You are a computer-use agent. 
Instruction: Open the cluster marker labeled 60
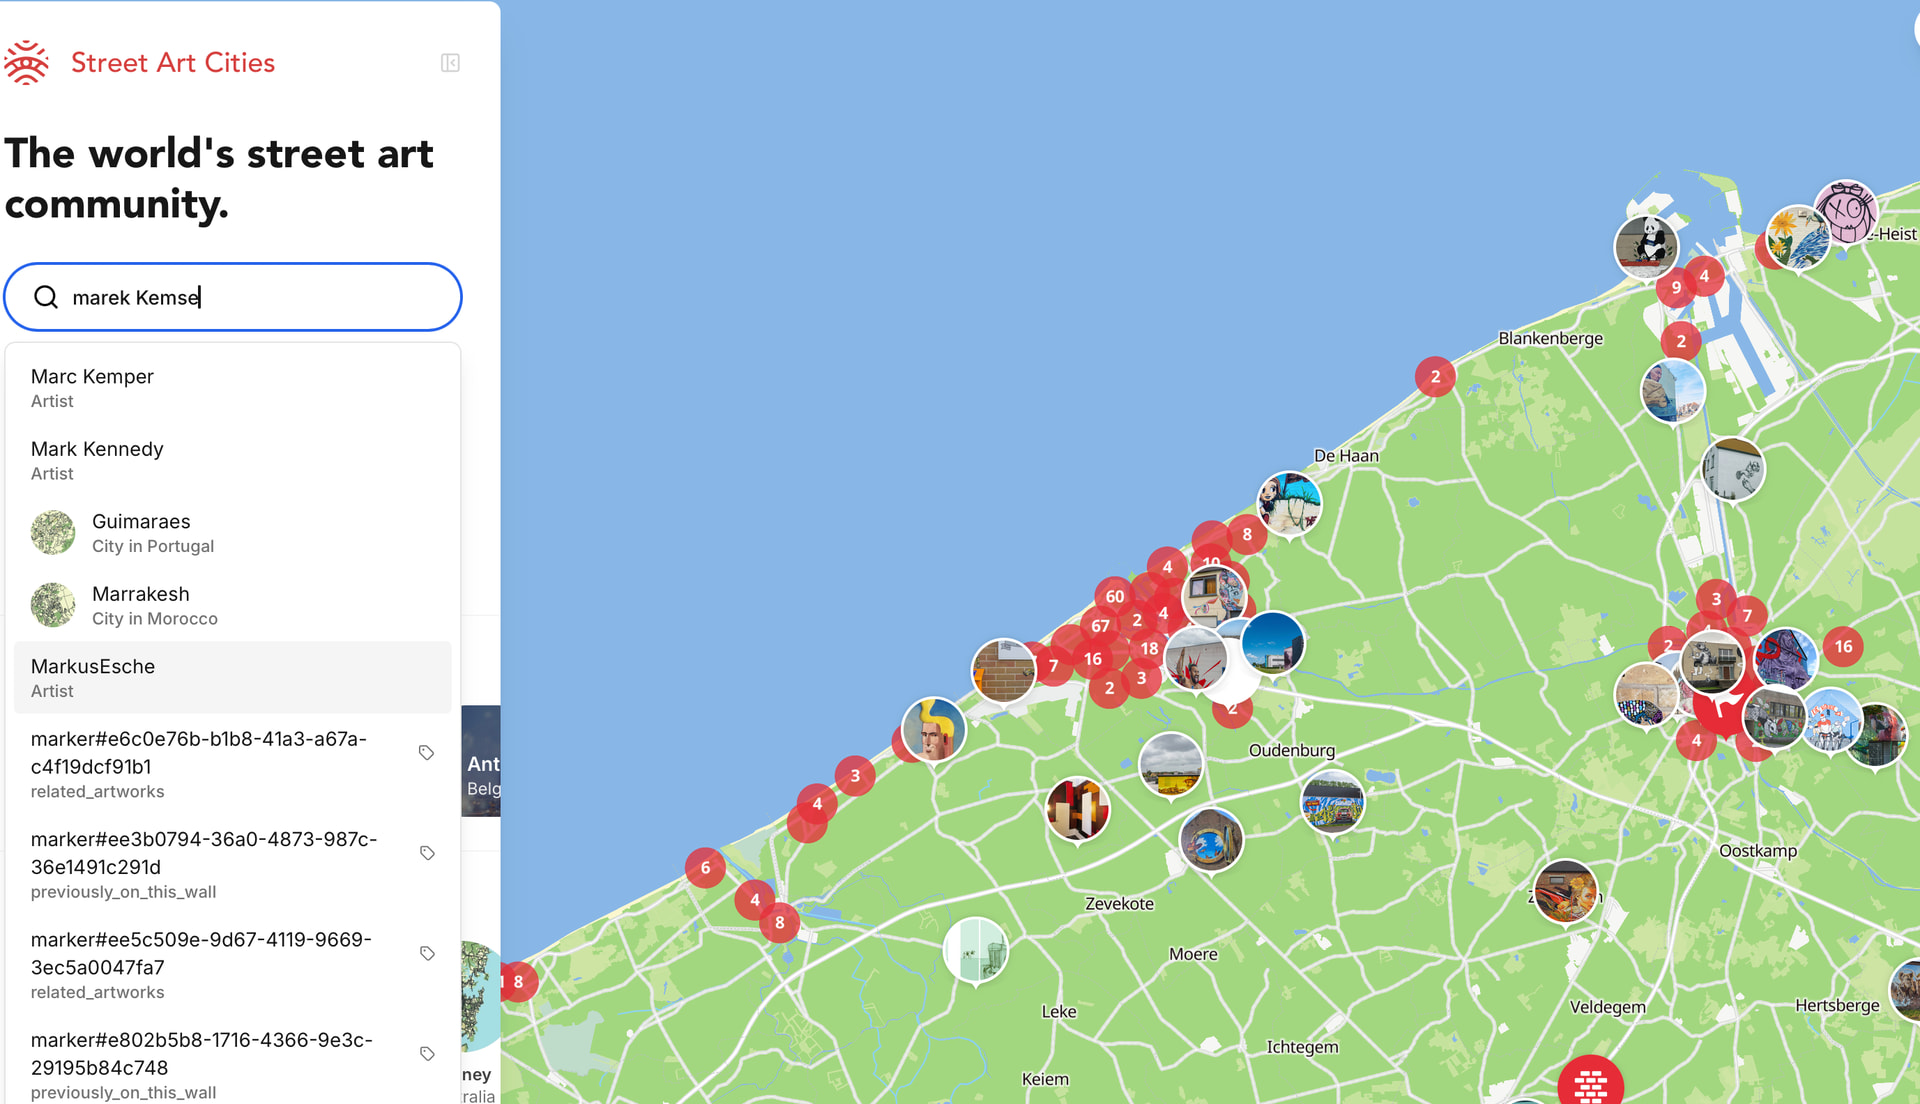point(1115,596)
